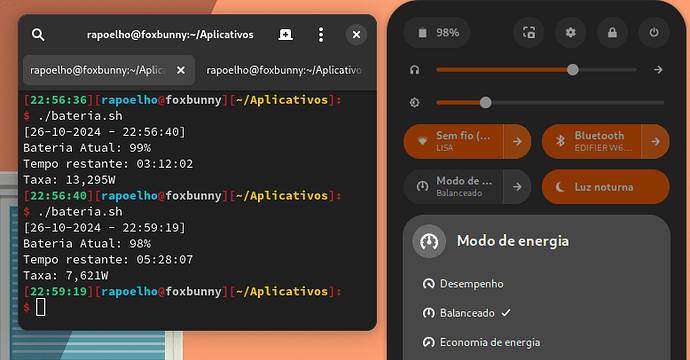Image resolution: width=690 pixels, height=360 pixels.
Task: Toggle the Sem fio Wi-Fi button
Action: [454, 141]
